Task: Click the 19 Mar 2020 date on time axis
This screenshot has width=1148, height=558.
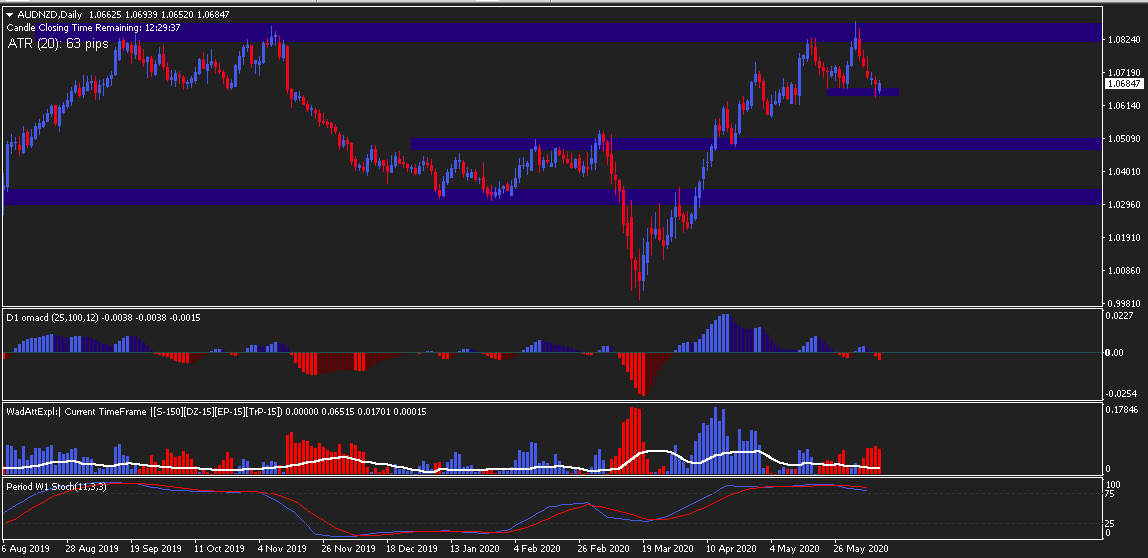Action: (x=667, y=548)
